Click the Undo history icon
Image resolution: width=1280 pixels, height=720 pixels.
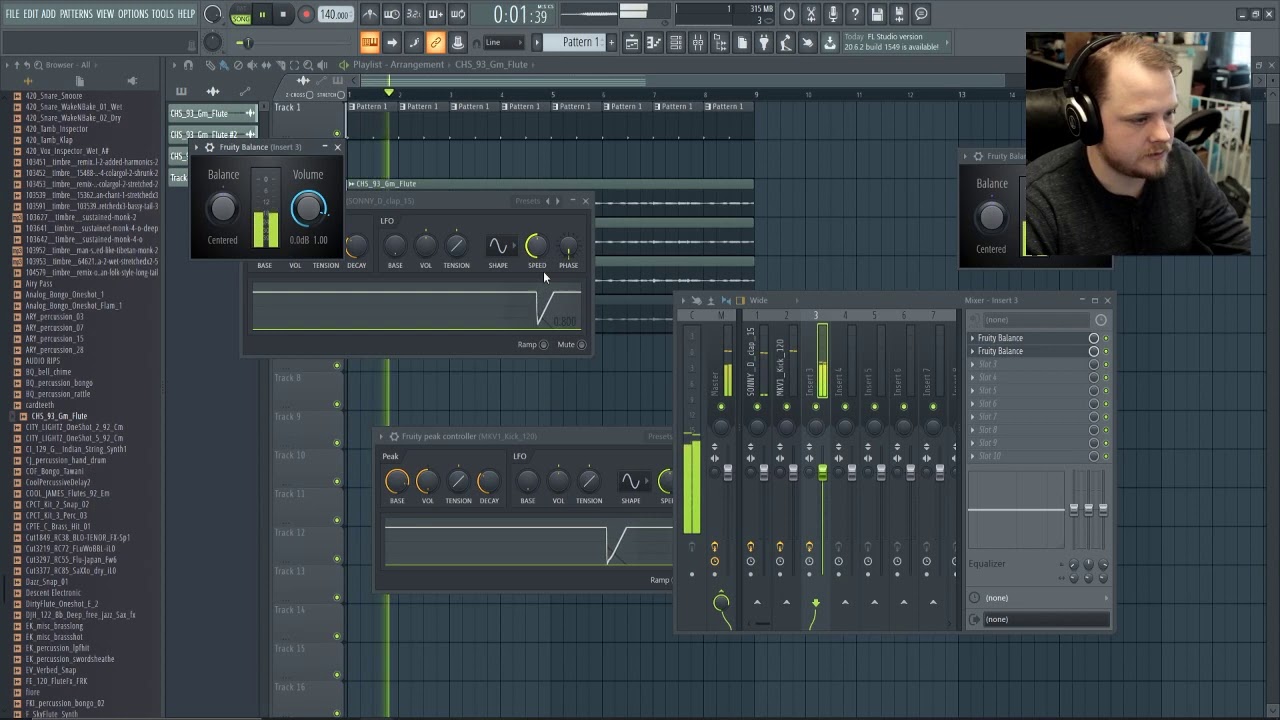[789, 14]
